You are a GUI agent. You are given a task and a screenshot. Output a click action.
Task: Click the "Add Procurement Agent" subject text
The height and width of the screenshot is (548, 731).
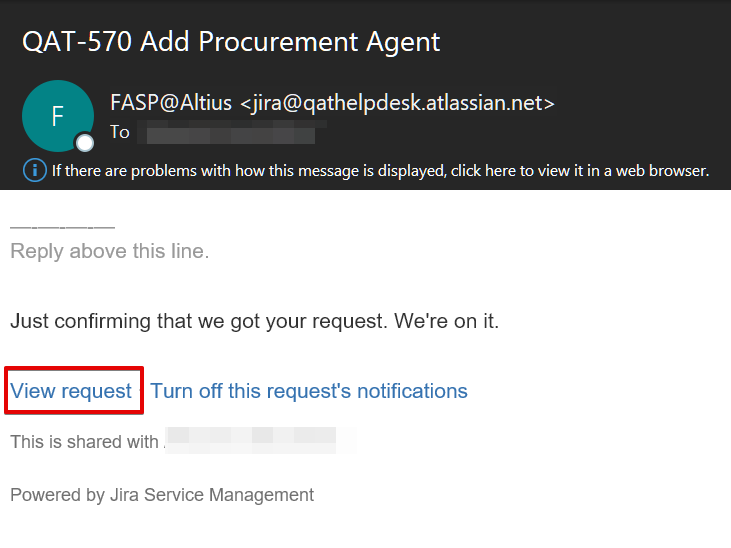point(290,42)
